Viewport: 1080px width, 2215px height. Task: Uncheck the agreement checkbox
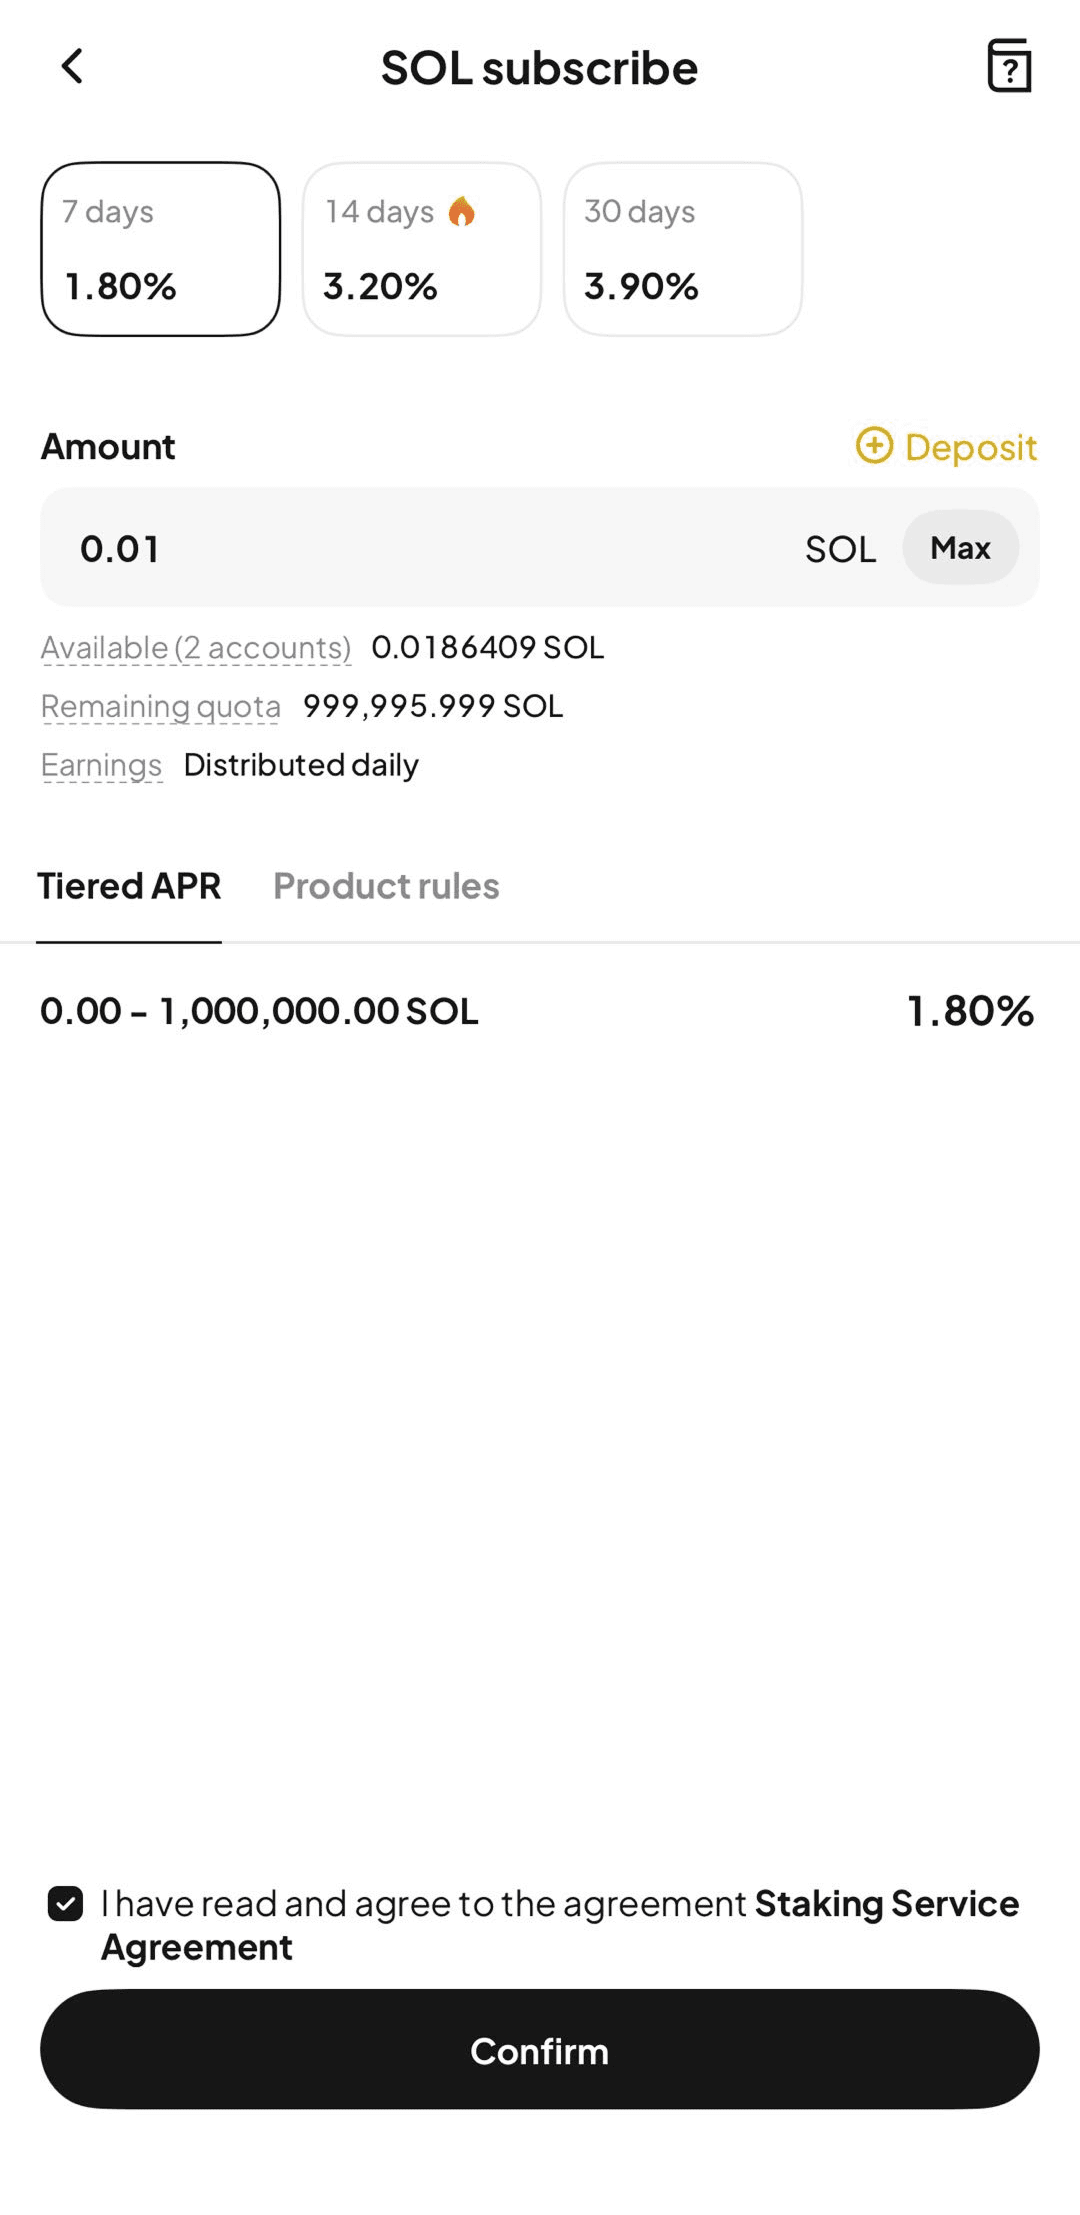point(66,1904)
